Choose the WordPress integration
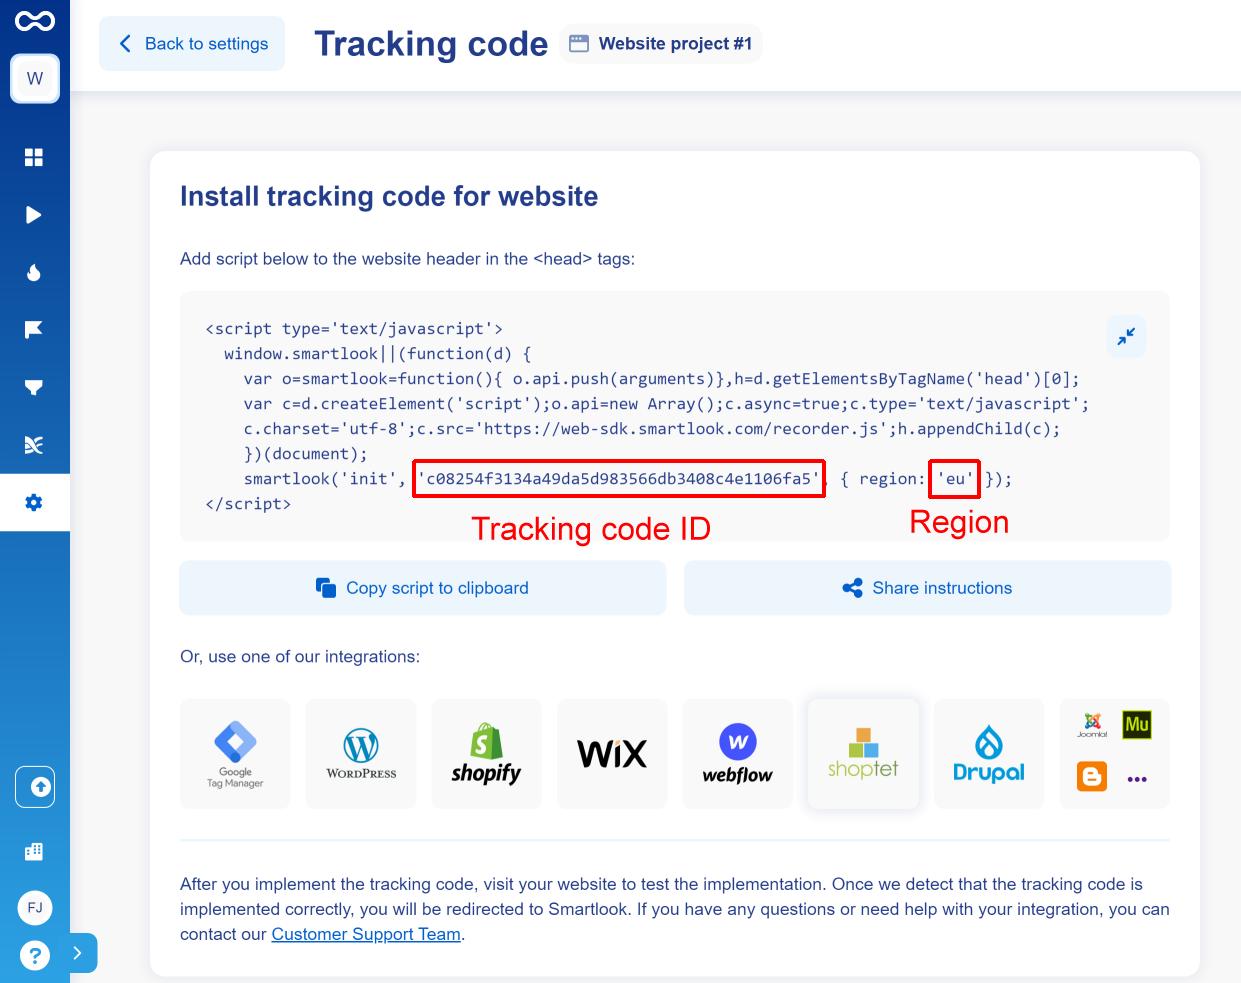Screen dimensions: 1241x983 pyautogui.click(x=361, y=754)
